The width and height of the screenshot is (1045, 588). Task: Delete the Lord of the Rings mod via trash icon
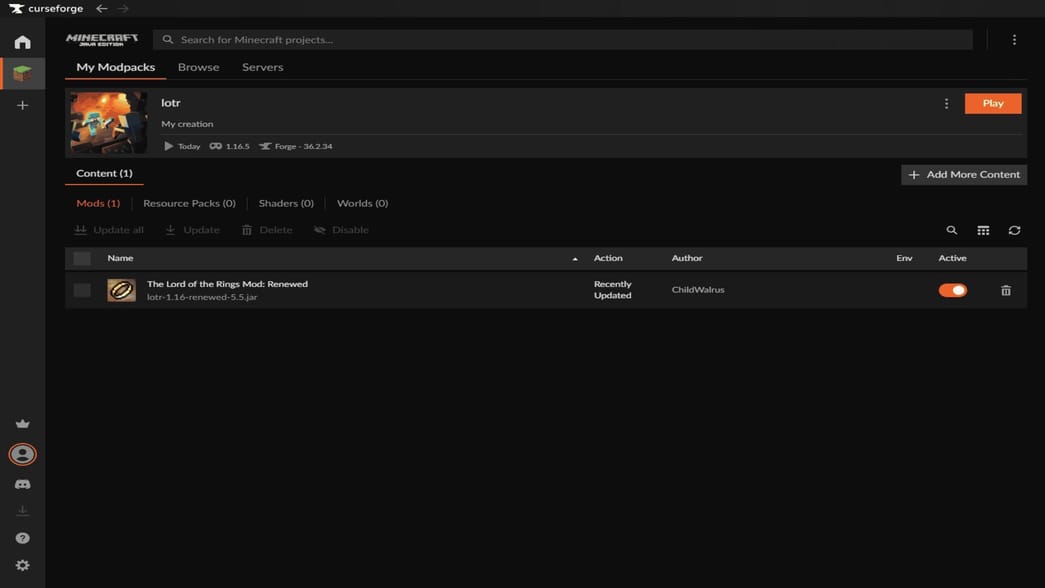point(1006,290)
